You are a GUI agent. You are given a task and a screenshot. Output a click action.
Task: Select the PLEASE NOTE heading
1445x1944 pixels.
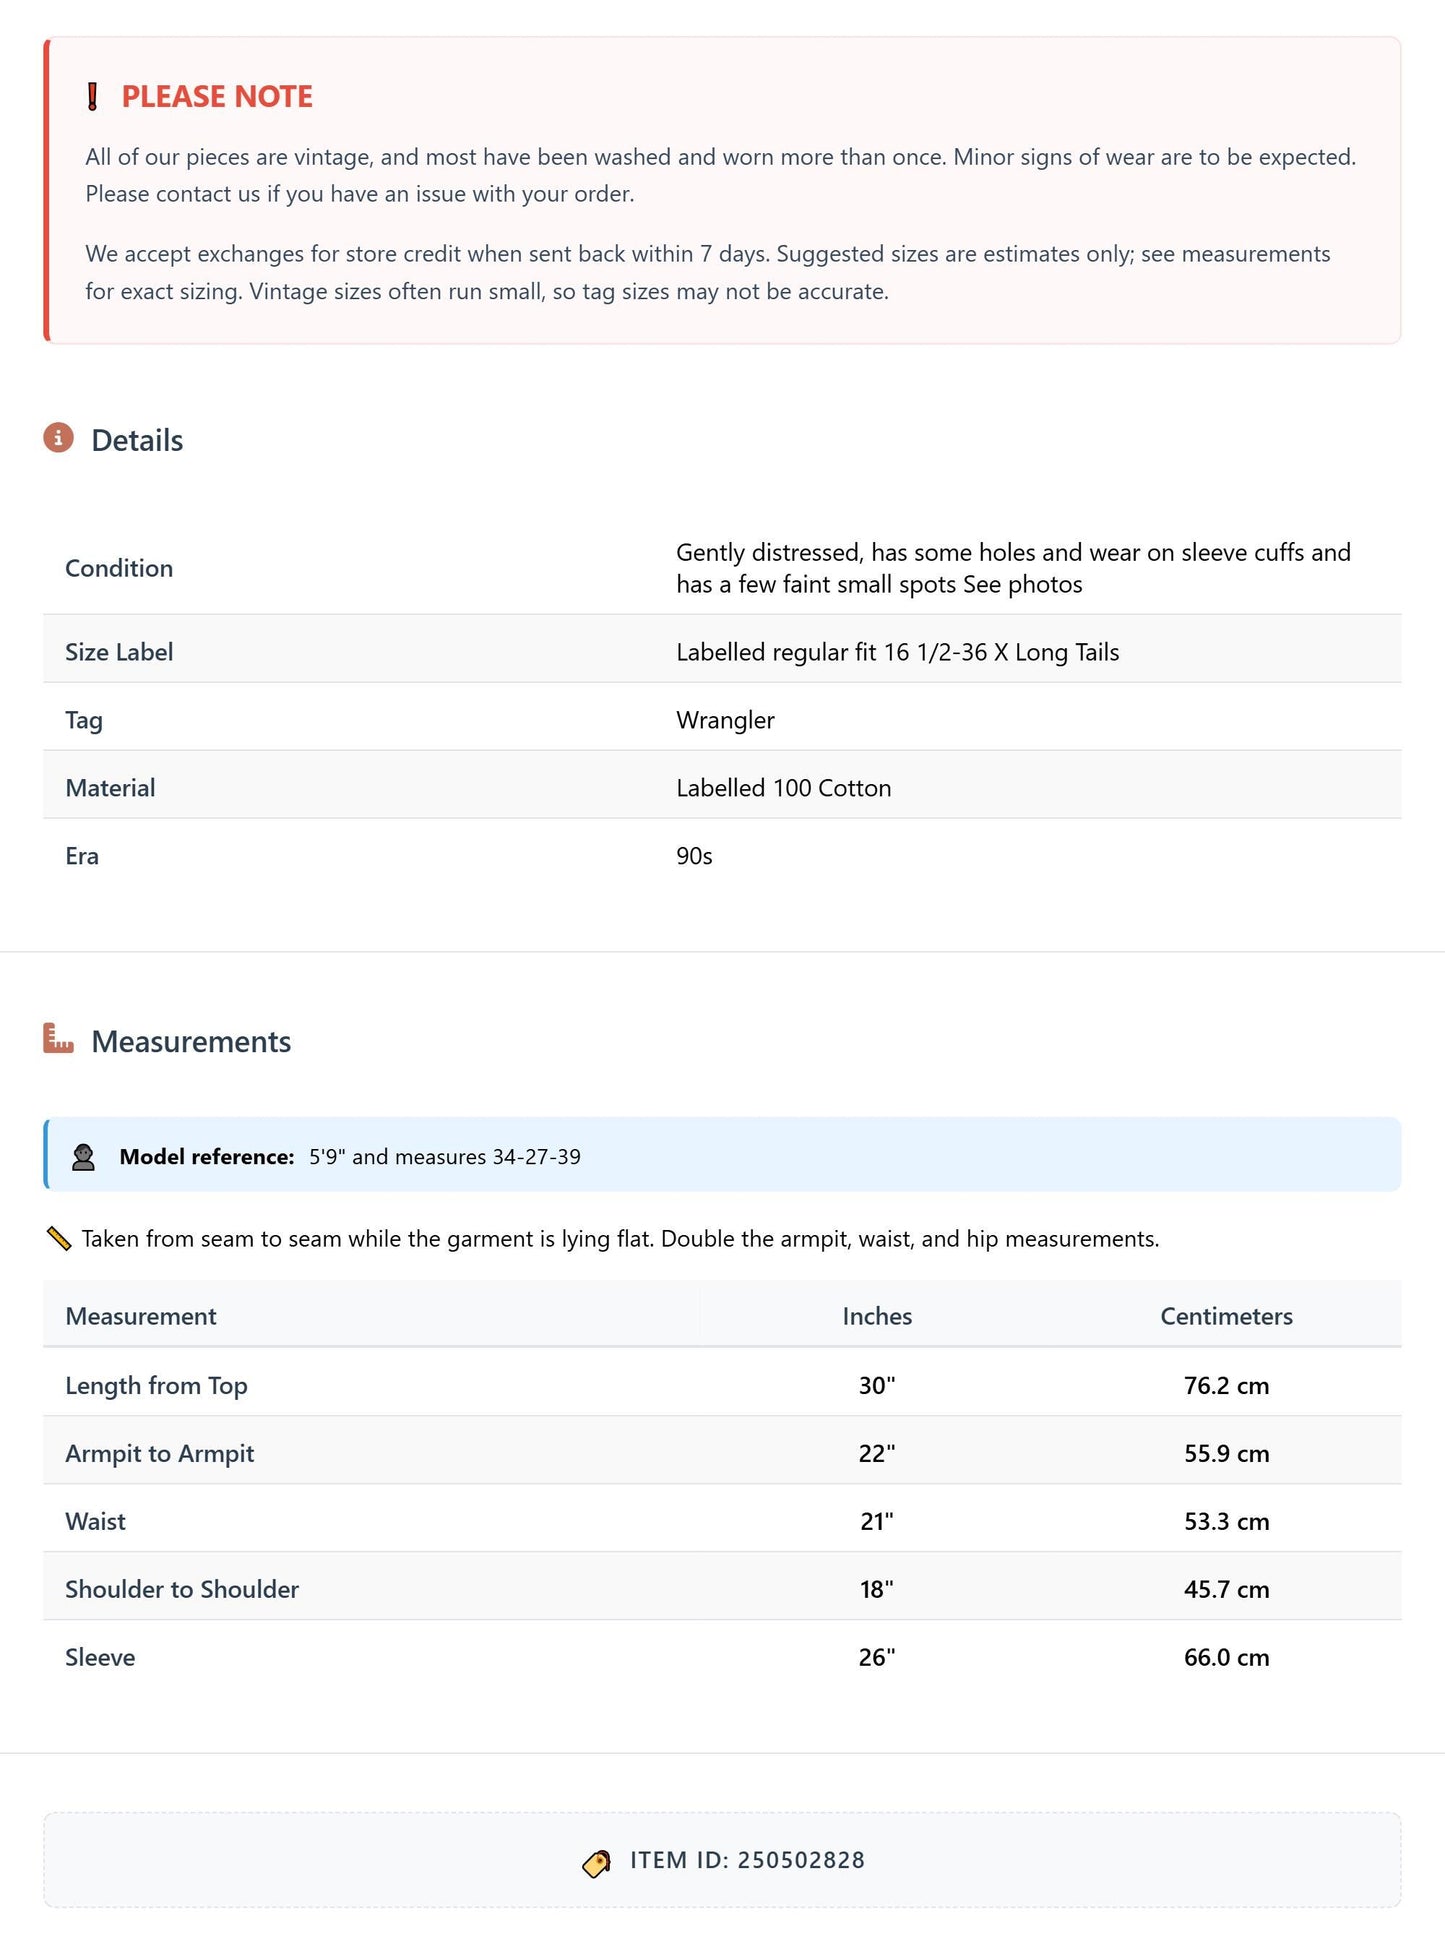click(x=217, y=97)
